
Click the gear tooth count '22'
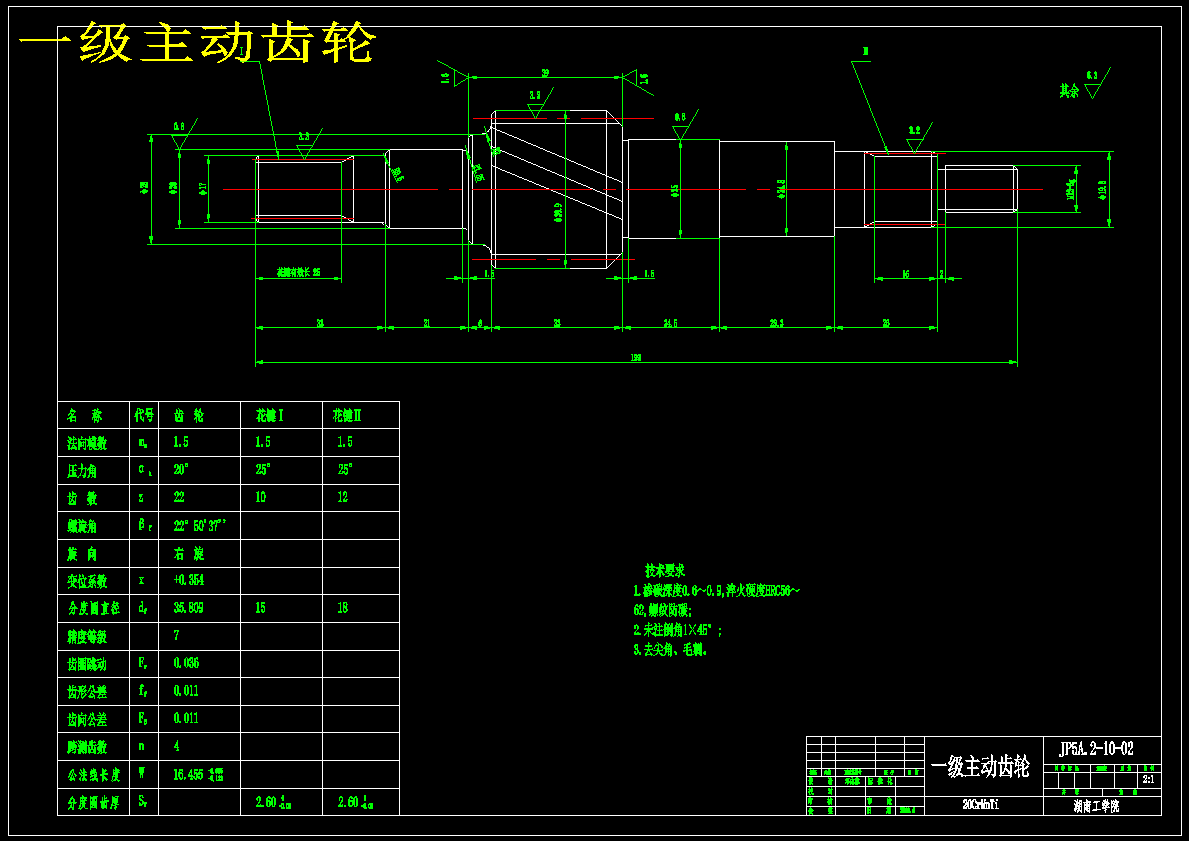pyautogui.click(x=179, y=497)
